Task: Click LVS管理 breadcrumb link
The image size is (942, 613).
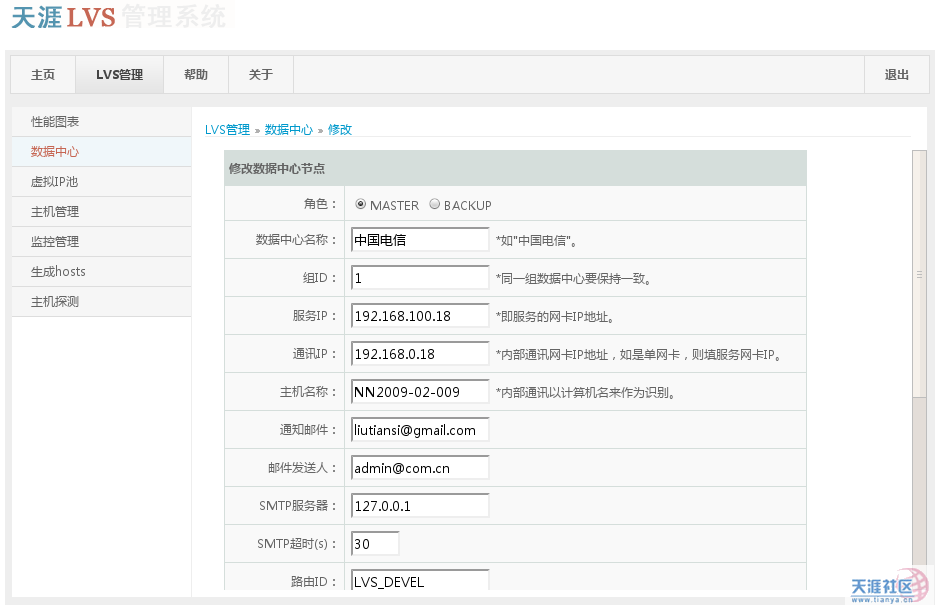Action: 227,130
